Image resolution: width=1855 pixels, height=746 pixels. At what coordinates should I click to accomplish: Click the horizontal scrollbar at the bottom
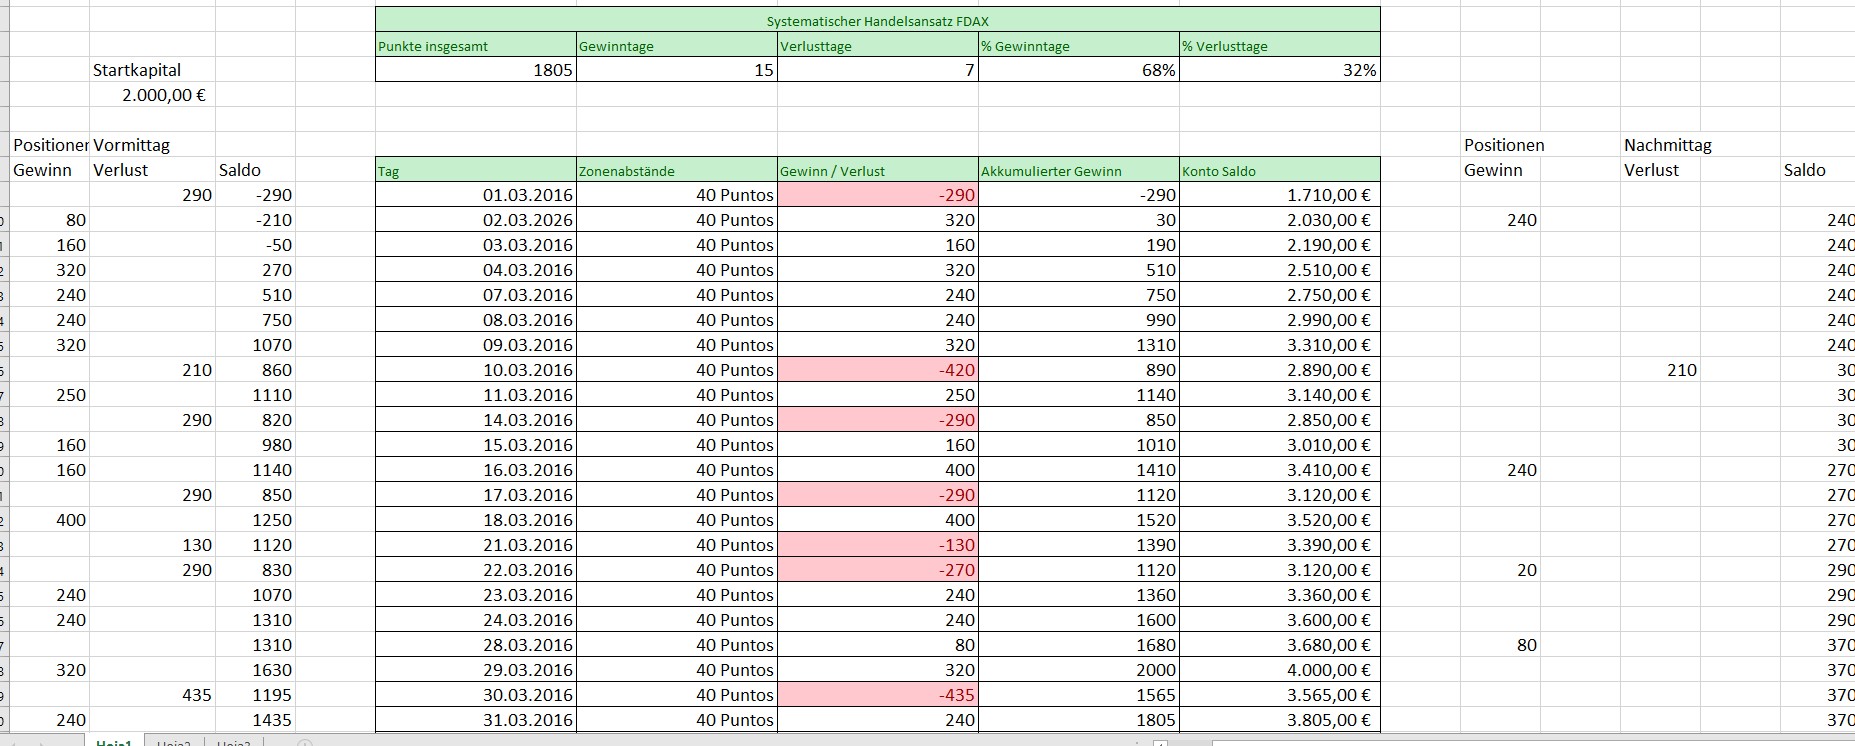1500,743
